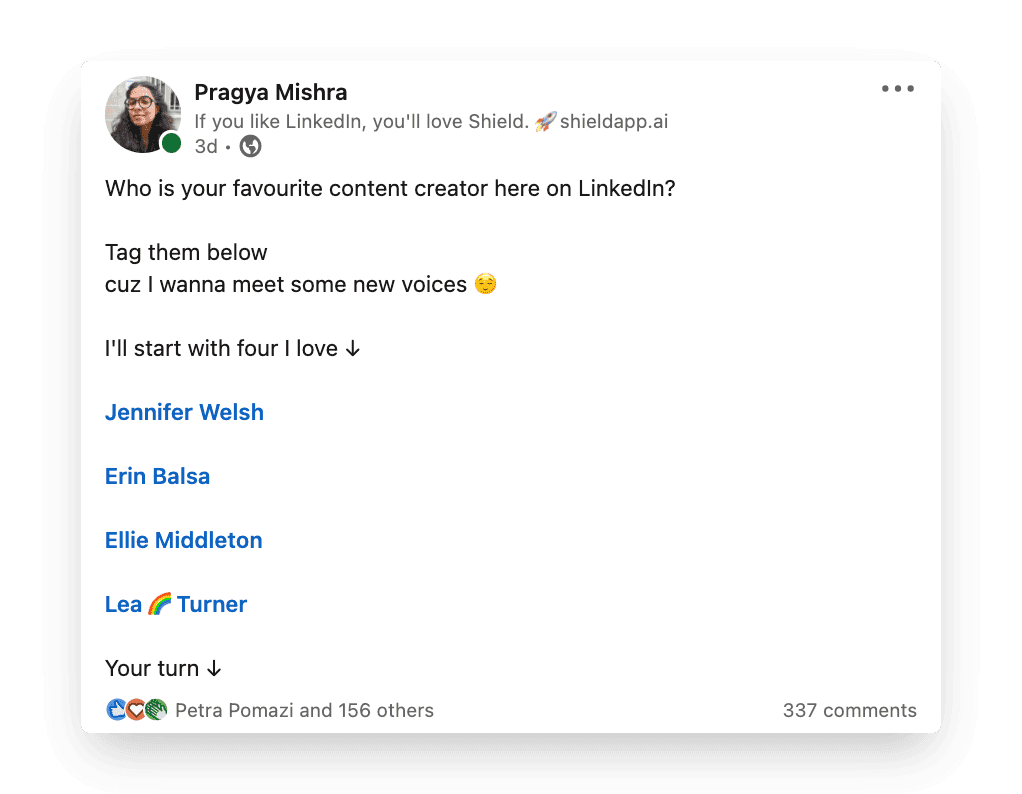Click the green online status indicator
The height and width of the screenshot is (794, 1022).
pos(171,142)
